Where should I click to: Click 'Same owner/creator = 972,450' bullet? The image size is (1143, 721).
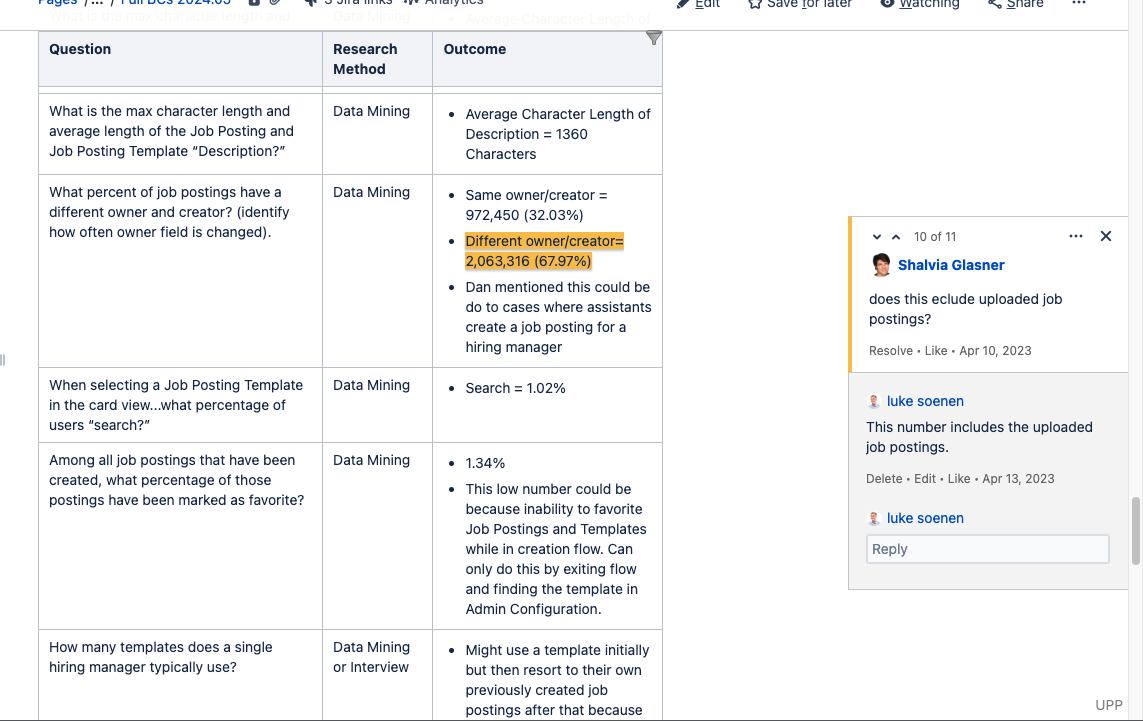[537, 205]
